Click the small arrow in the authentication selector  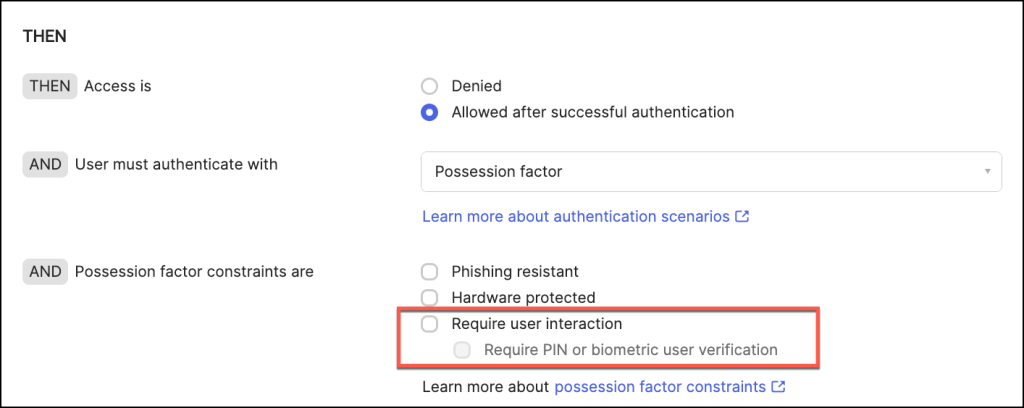[x=988, y=172]
